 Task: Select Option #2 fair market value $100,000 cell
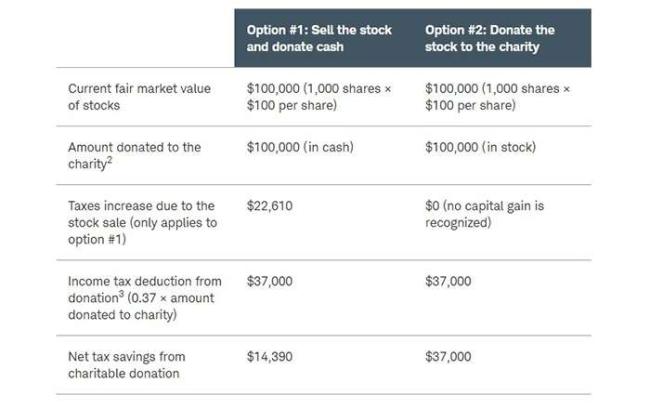pos(497,97)
